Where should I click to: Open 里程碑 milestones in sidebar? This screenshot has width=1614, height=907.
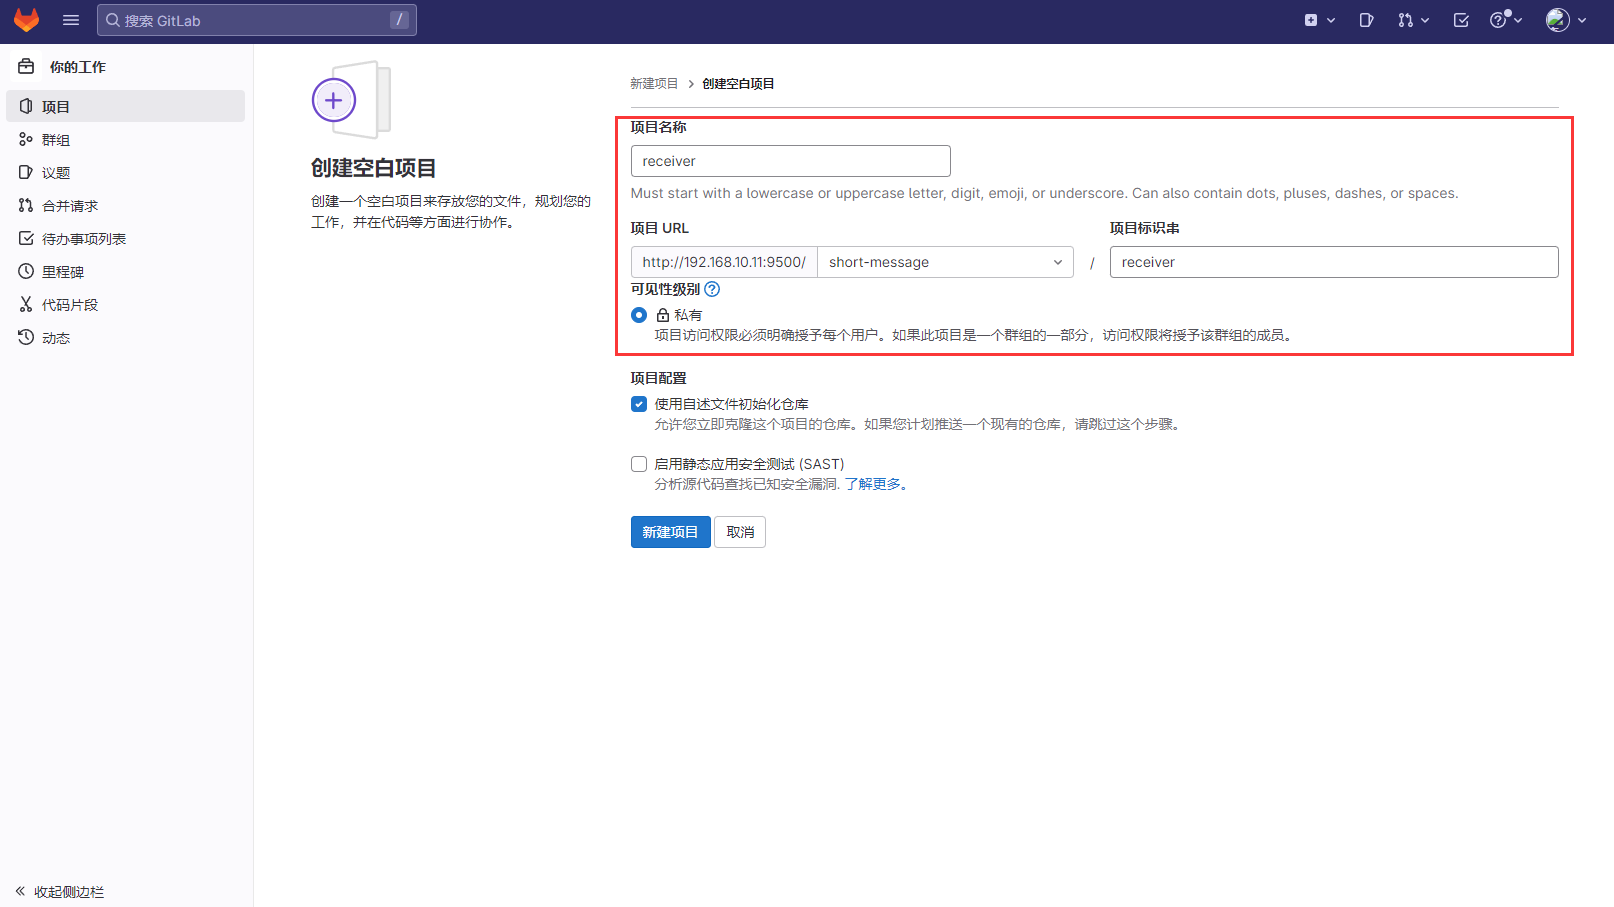[x=62, y=272]
